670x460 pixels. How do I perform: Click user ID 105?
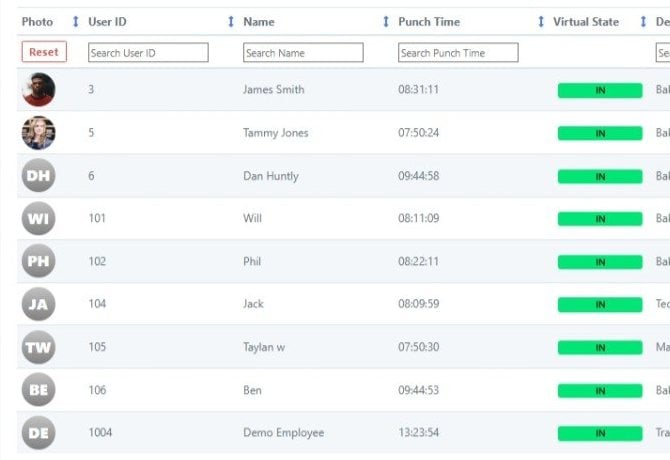pos(97,347)
